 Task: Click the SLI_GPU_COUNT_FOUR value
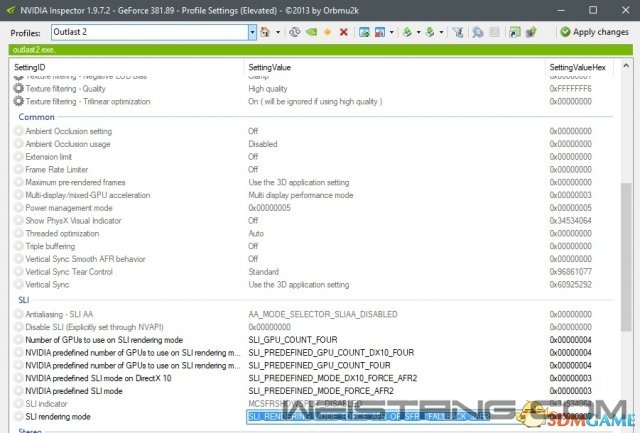point(293,340)
